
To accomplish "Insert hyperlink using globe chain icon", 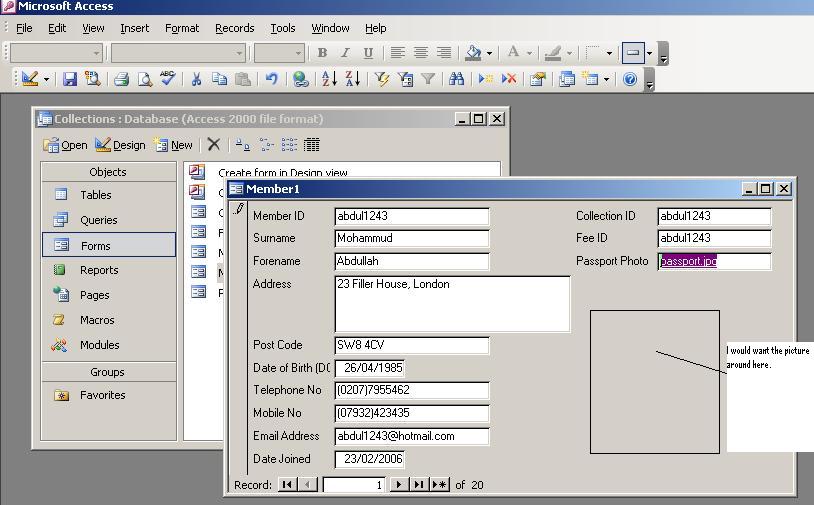I will pyautogui.click(x=301, y=79).
